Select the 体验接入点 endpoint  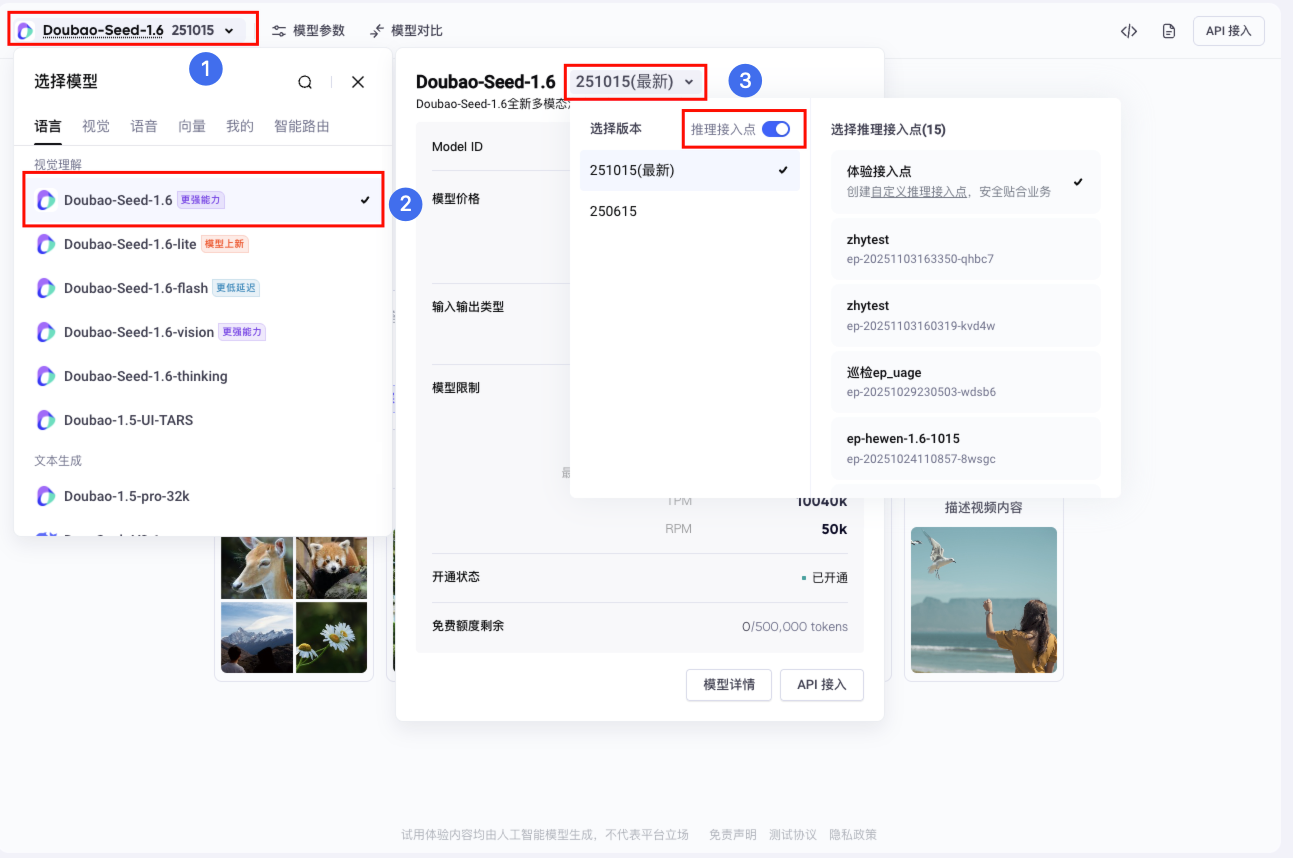tap(966, 181)
